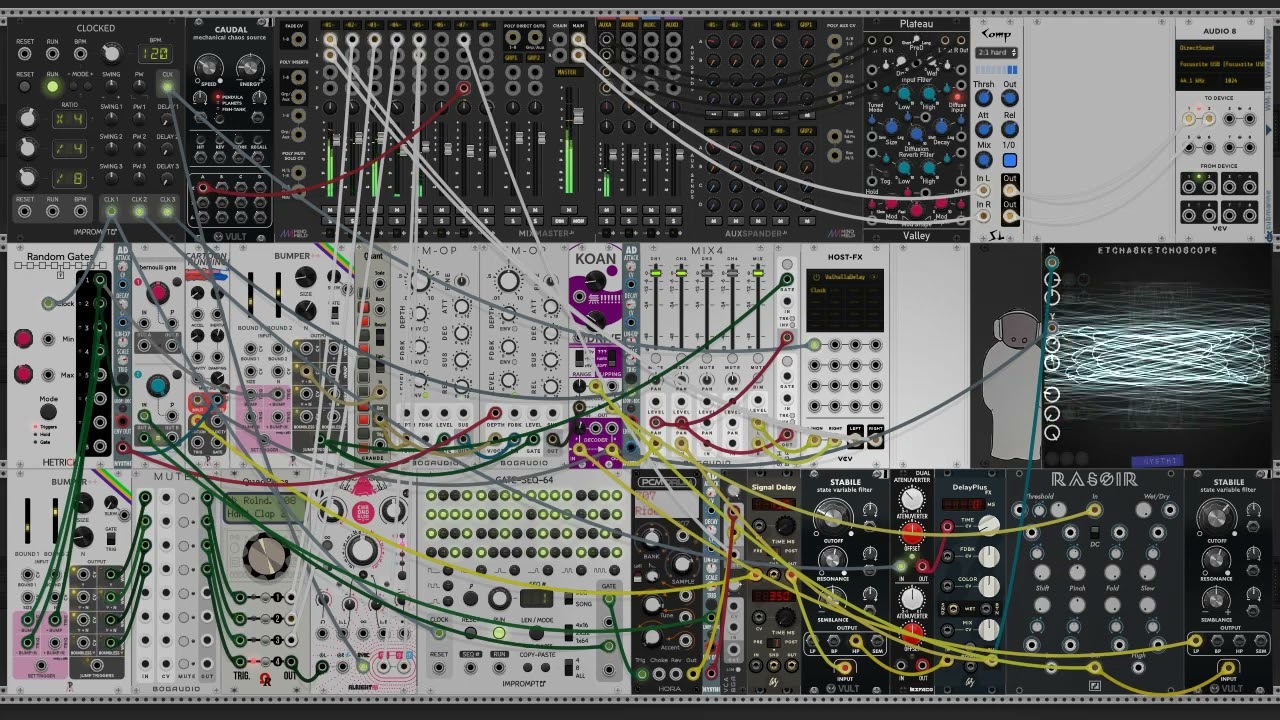1280x720 pixels.
Task: Click the Rel knob on Comp
Action: 1010,130
